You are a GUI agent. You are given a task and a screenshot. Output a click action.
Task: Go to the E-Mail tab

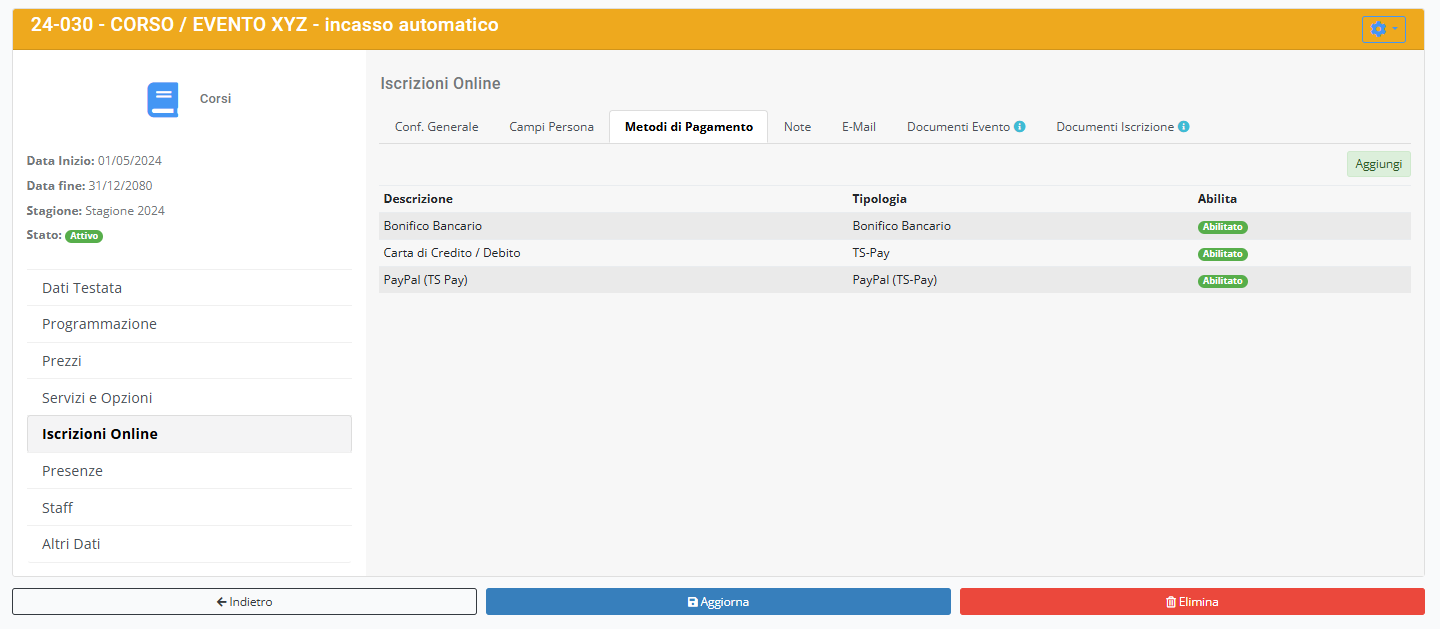coord(858,127)
